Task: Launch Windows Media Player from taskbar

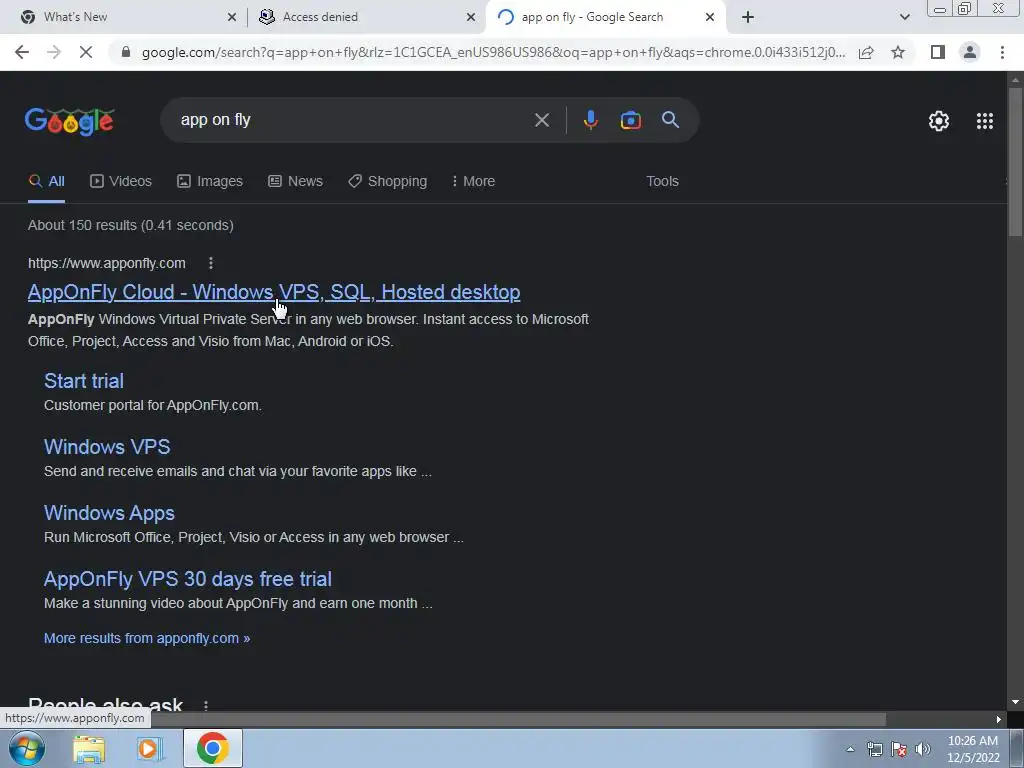Action: point(150,748)
